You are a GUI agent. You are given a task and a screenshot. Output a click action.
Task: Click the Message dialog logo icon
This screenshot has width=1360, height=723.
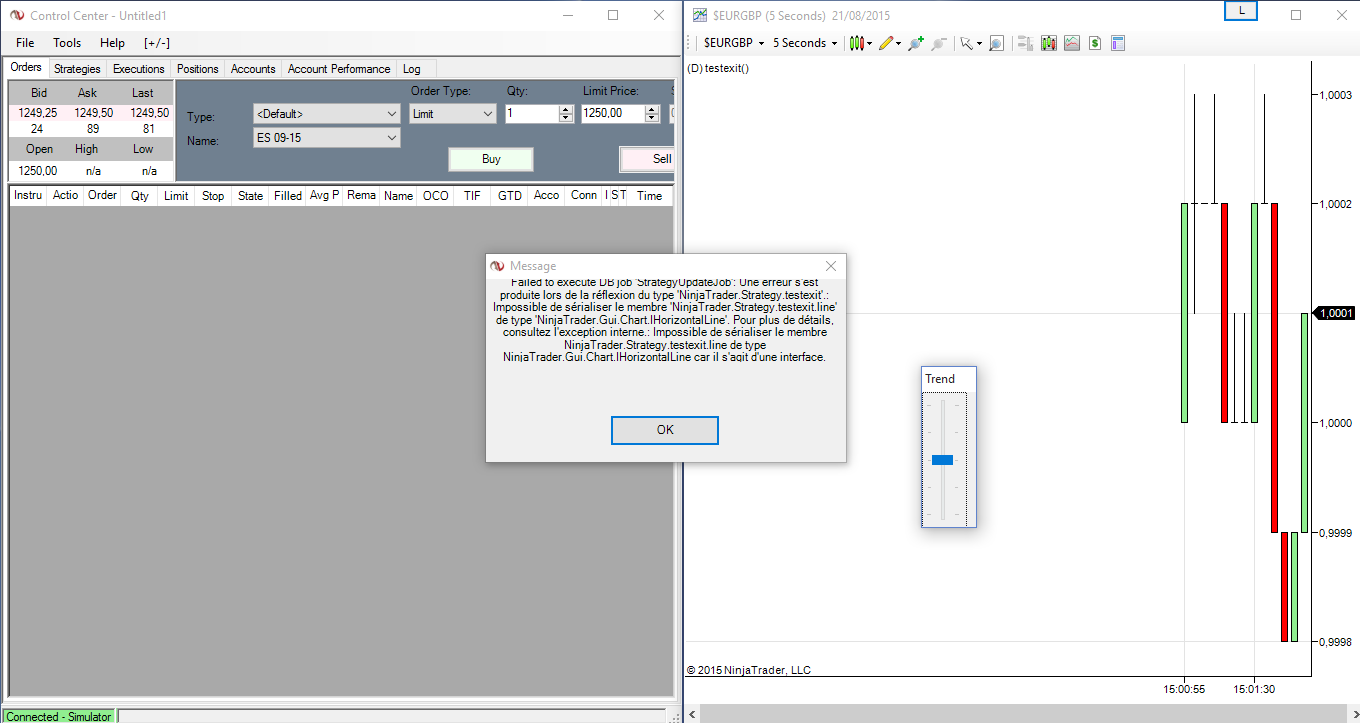[x=498, y=266]
